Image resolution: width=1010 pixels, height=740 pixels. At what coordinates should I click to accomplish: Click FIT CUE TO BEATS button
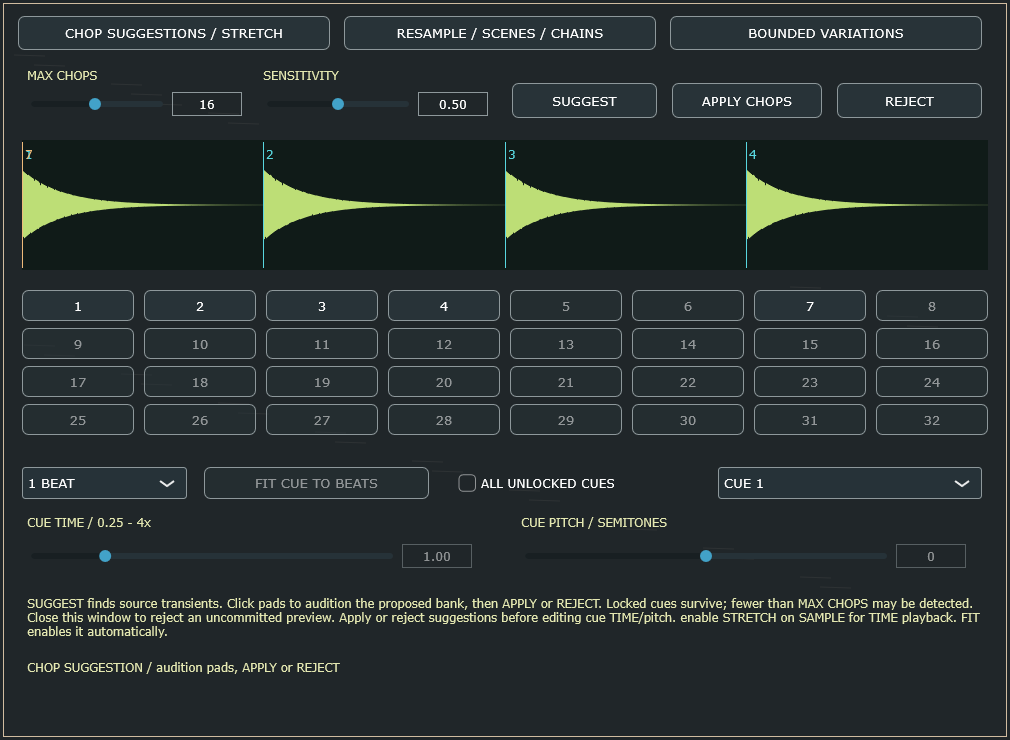click(x=316, y=483)
